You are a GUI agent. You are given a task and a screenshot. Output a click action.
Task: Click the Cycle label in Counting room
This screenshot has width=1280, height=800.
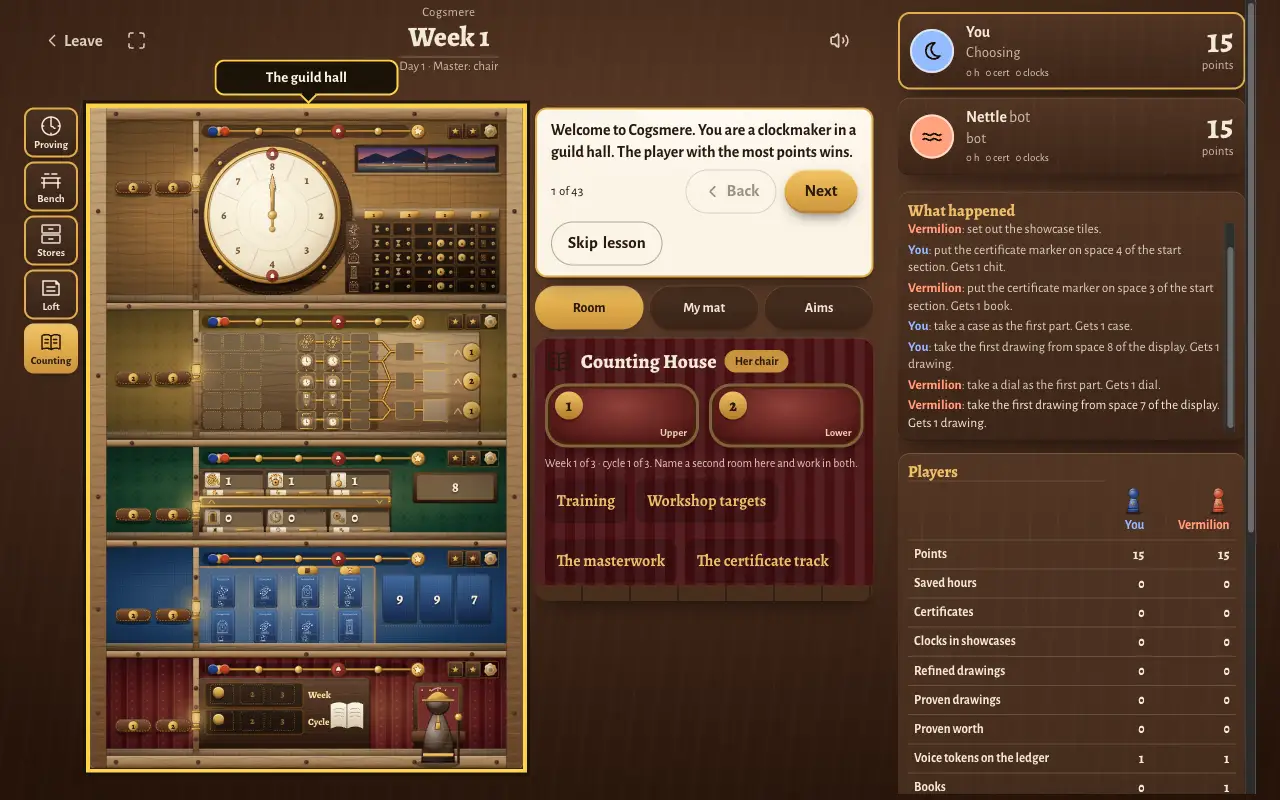pos(318,722)
